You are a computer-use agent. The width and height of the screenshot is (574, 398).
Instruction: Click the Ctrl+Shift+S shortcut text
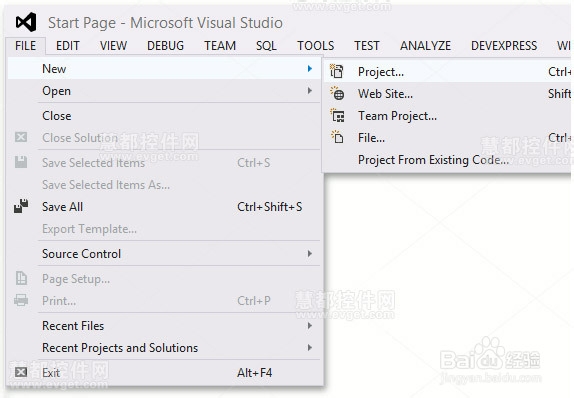point(270,207)
